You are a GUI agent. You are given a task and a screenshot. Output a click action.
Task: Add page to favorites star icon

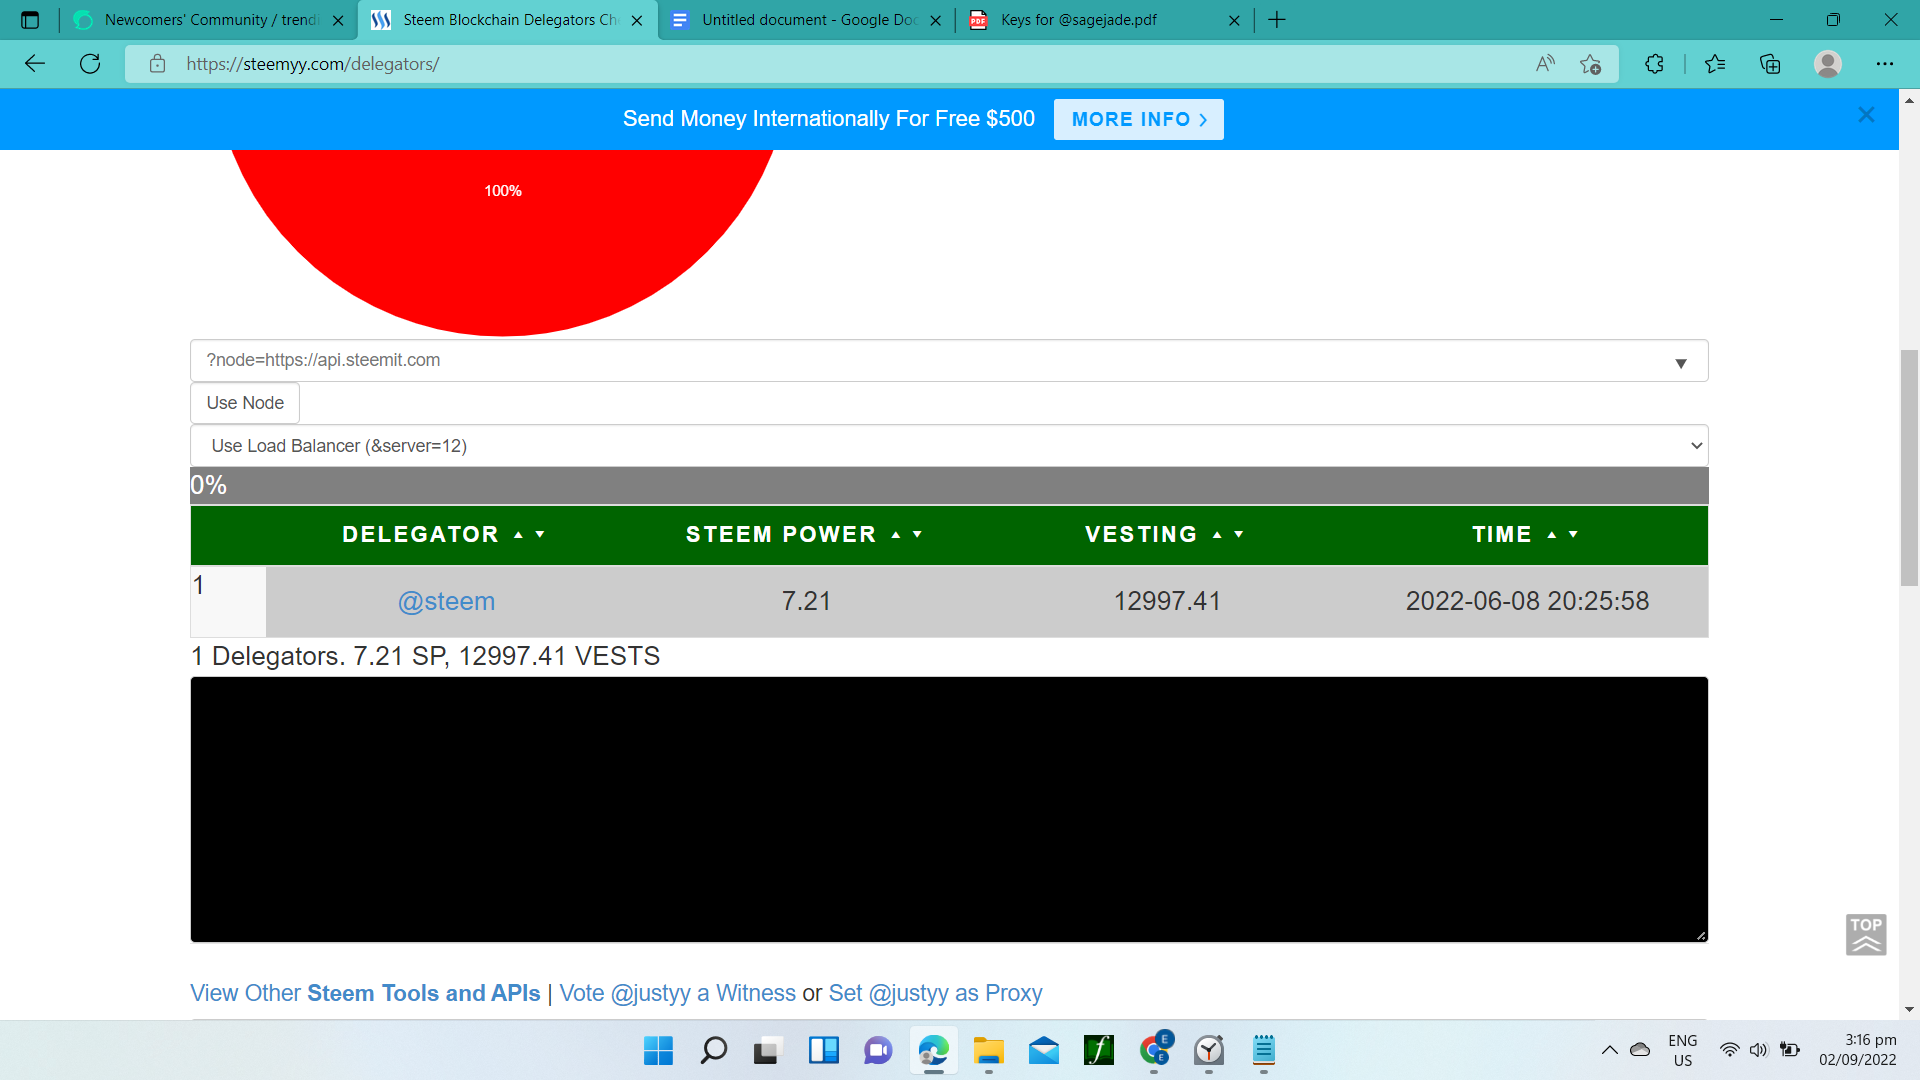click(x=1590, y=64)
